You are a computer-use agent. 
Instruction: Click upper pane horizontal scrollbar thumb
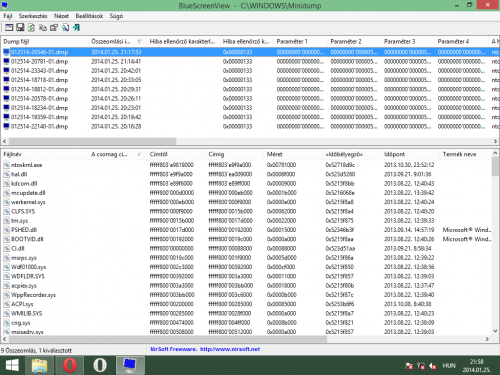click(x=92, y=141)
